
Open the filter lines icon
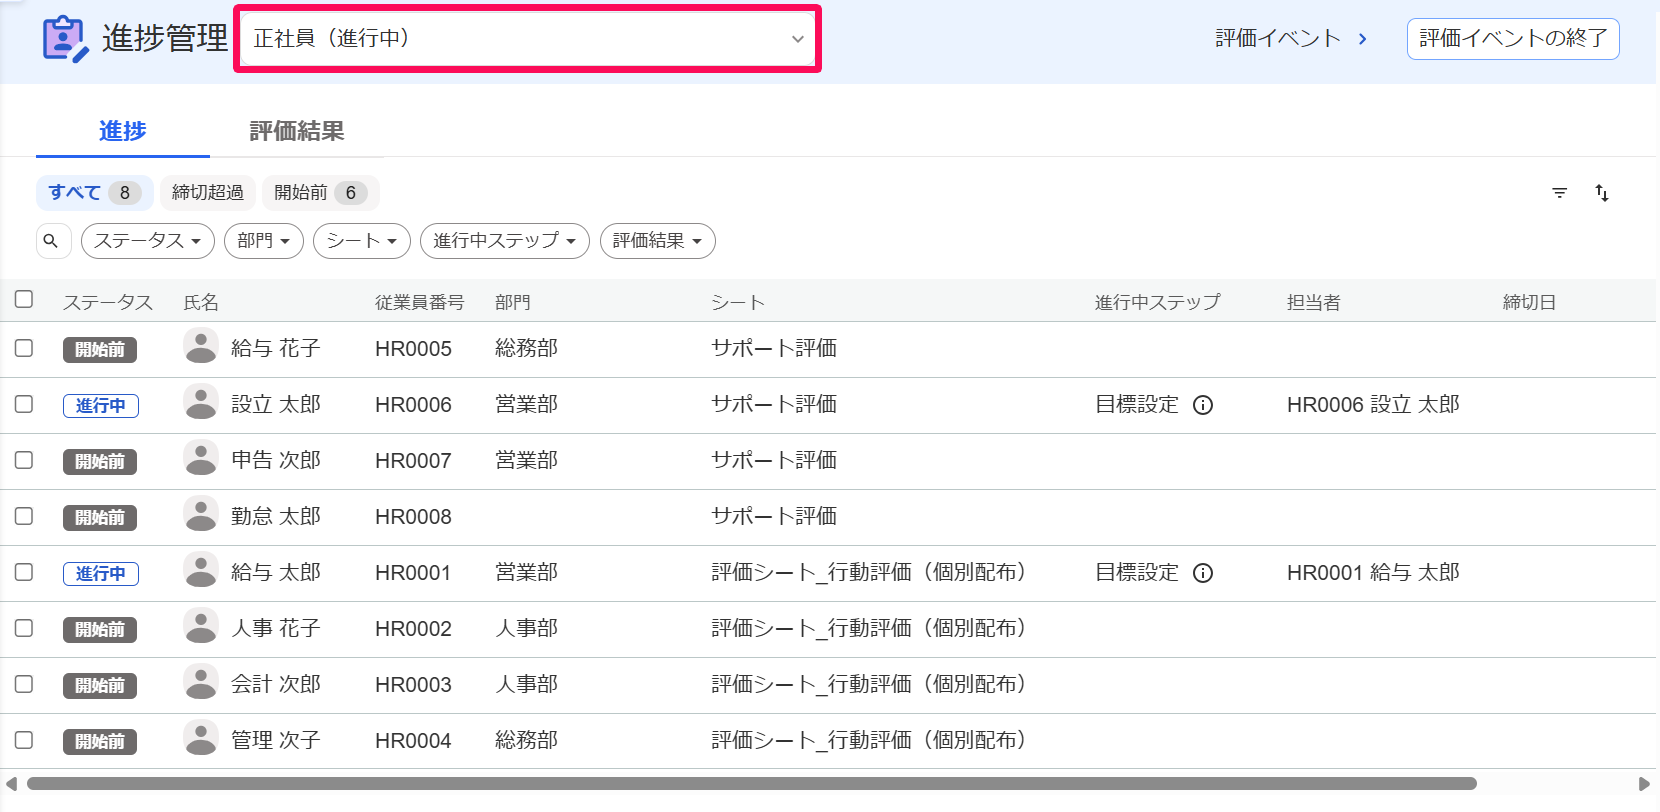point(1559,193)
